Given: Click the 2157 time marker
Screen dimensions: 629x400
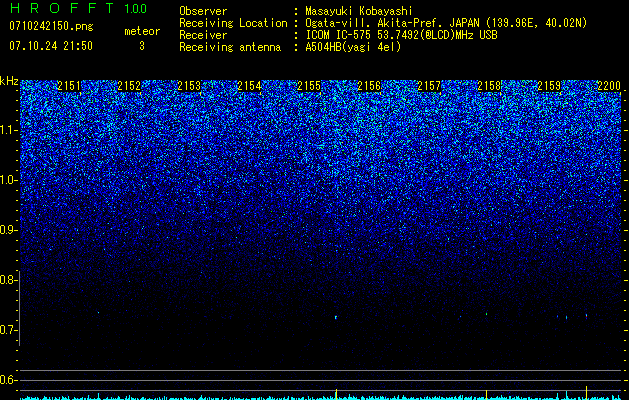Looking at the screenshot, I should 429,86.
